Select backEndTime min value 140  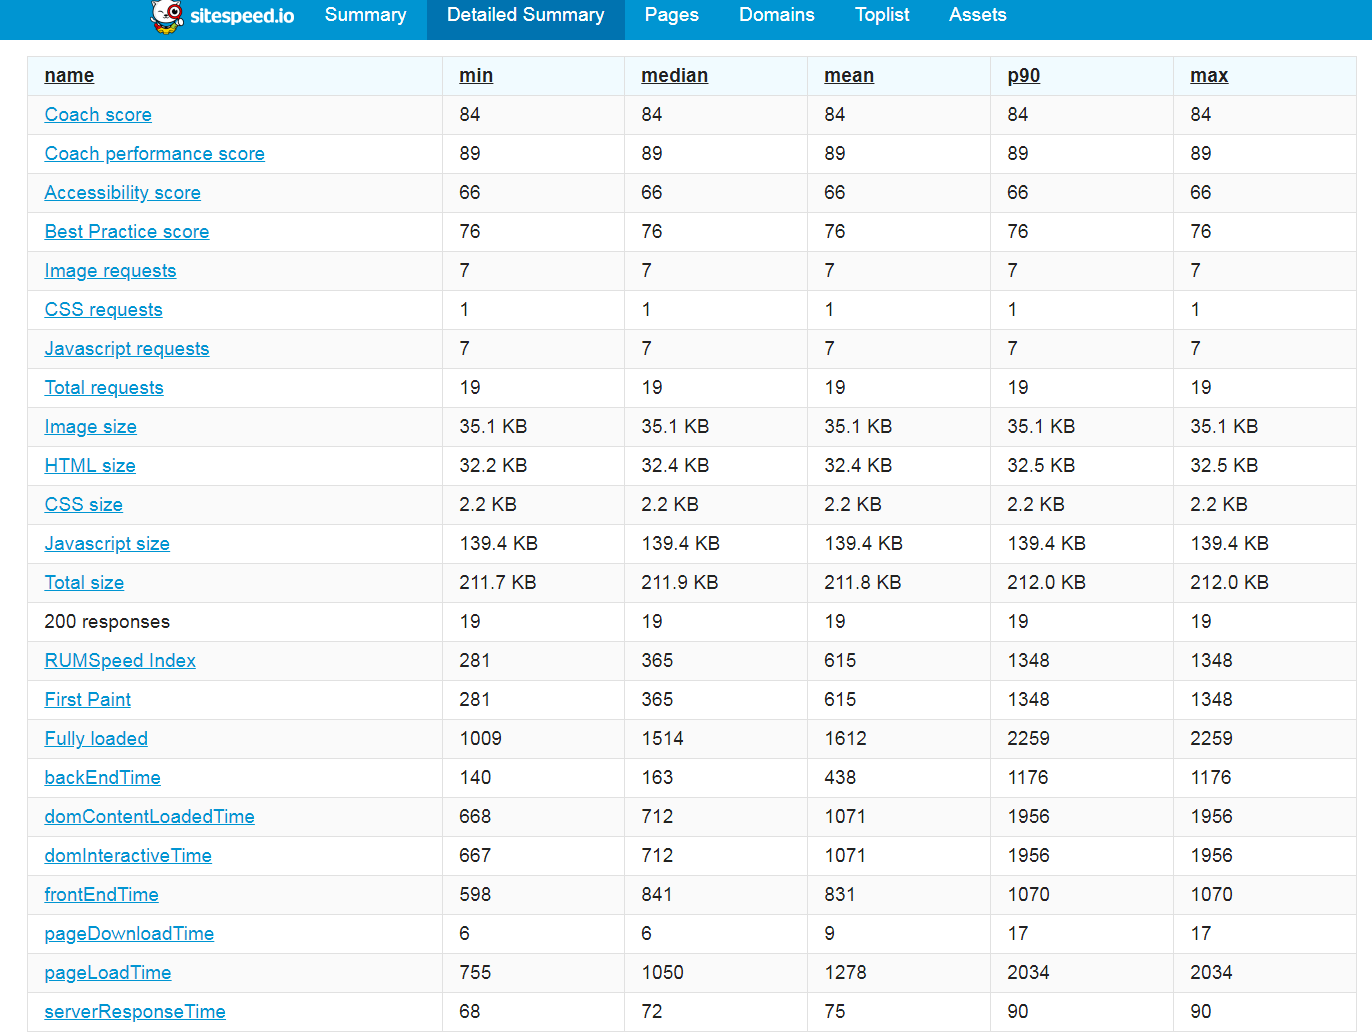click(x=475, y=778)
